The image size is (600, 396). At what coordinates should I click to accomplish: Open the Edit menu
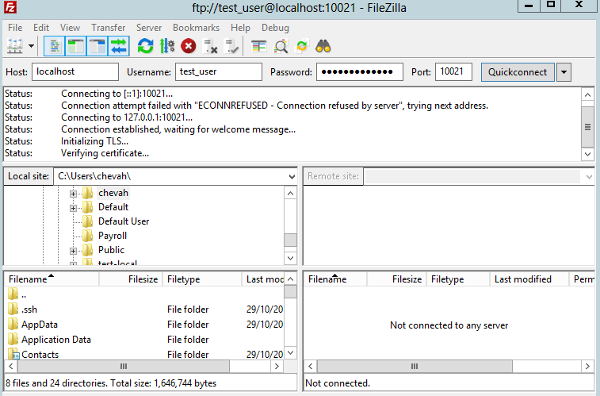tap(41, 28)
